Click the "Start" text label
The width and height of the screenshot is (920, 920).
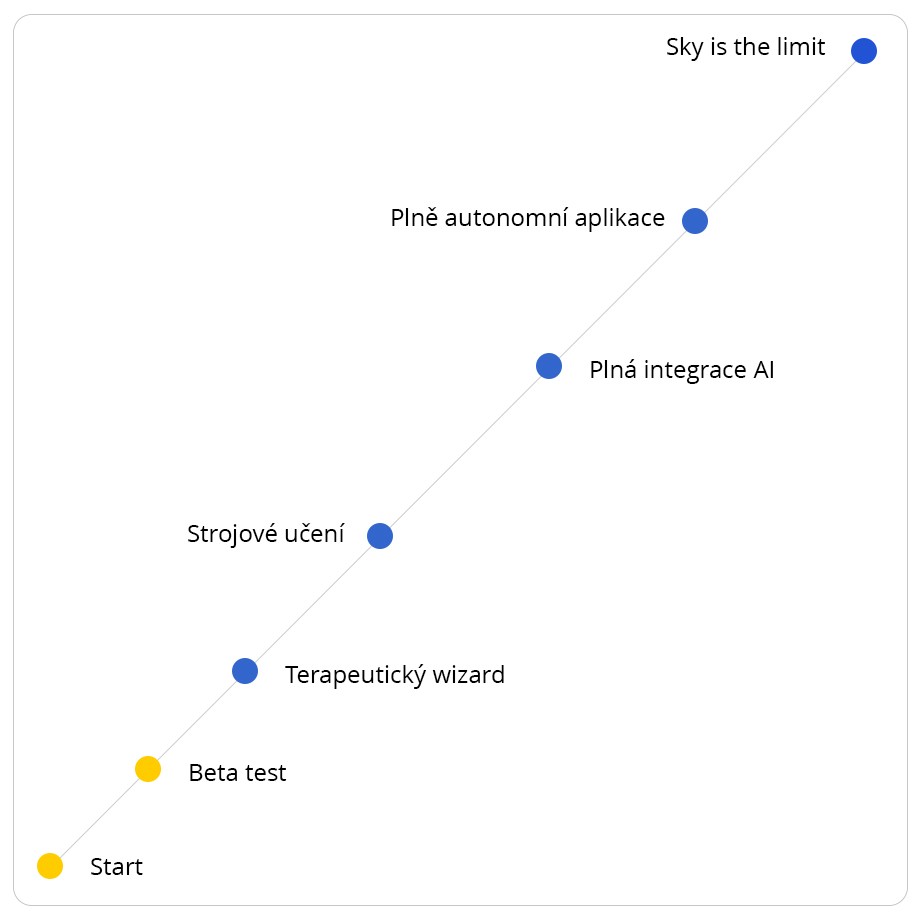coord(116,867)
